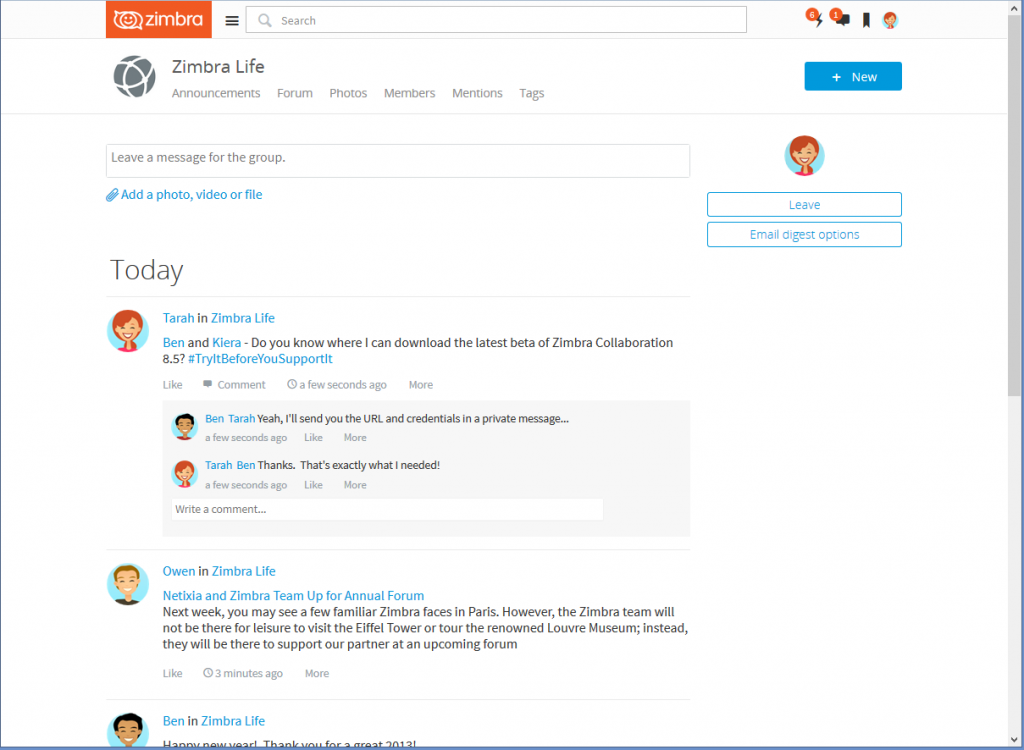Switch to the Forum tab
This screenshot has height=750, width=1024.
point(295,93)
